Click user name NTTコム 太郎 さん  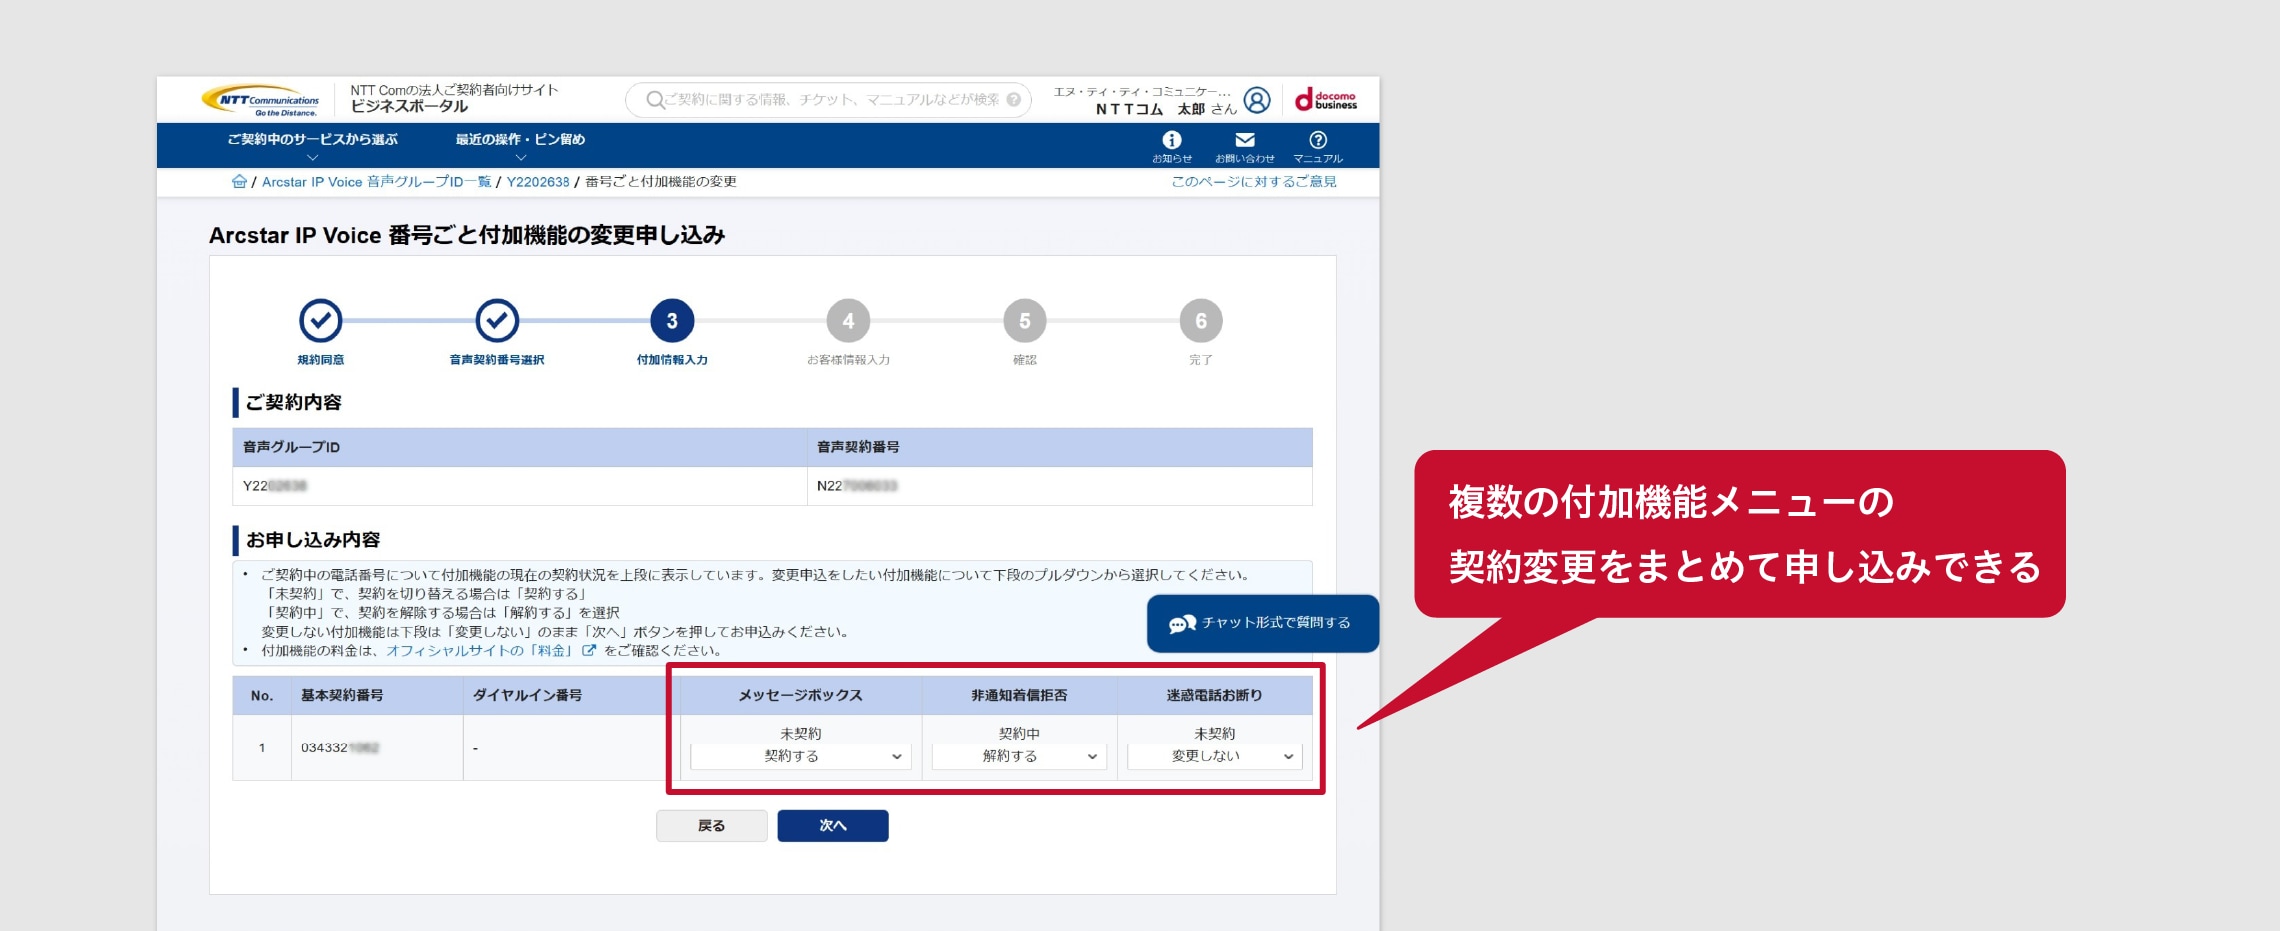1165,109
